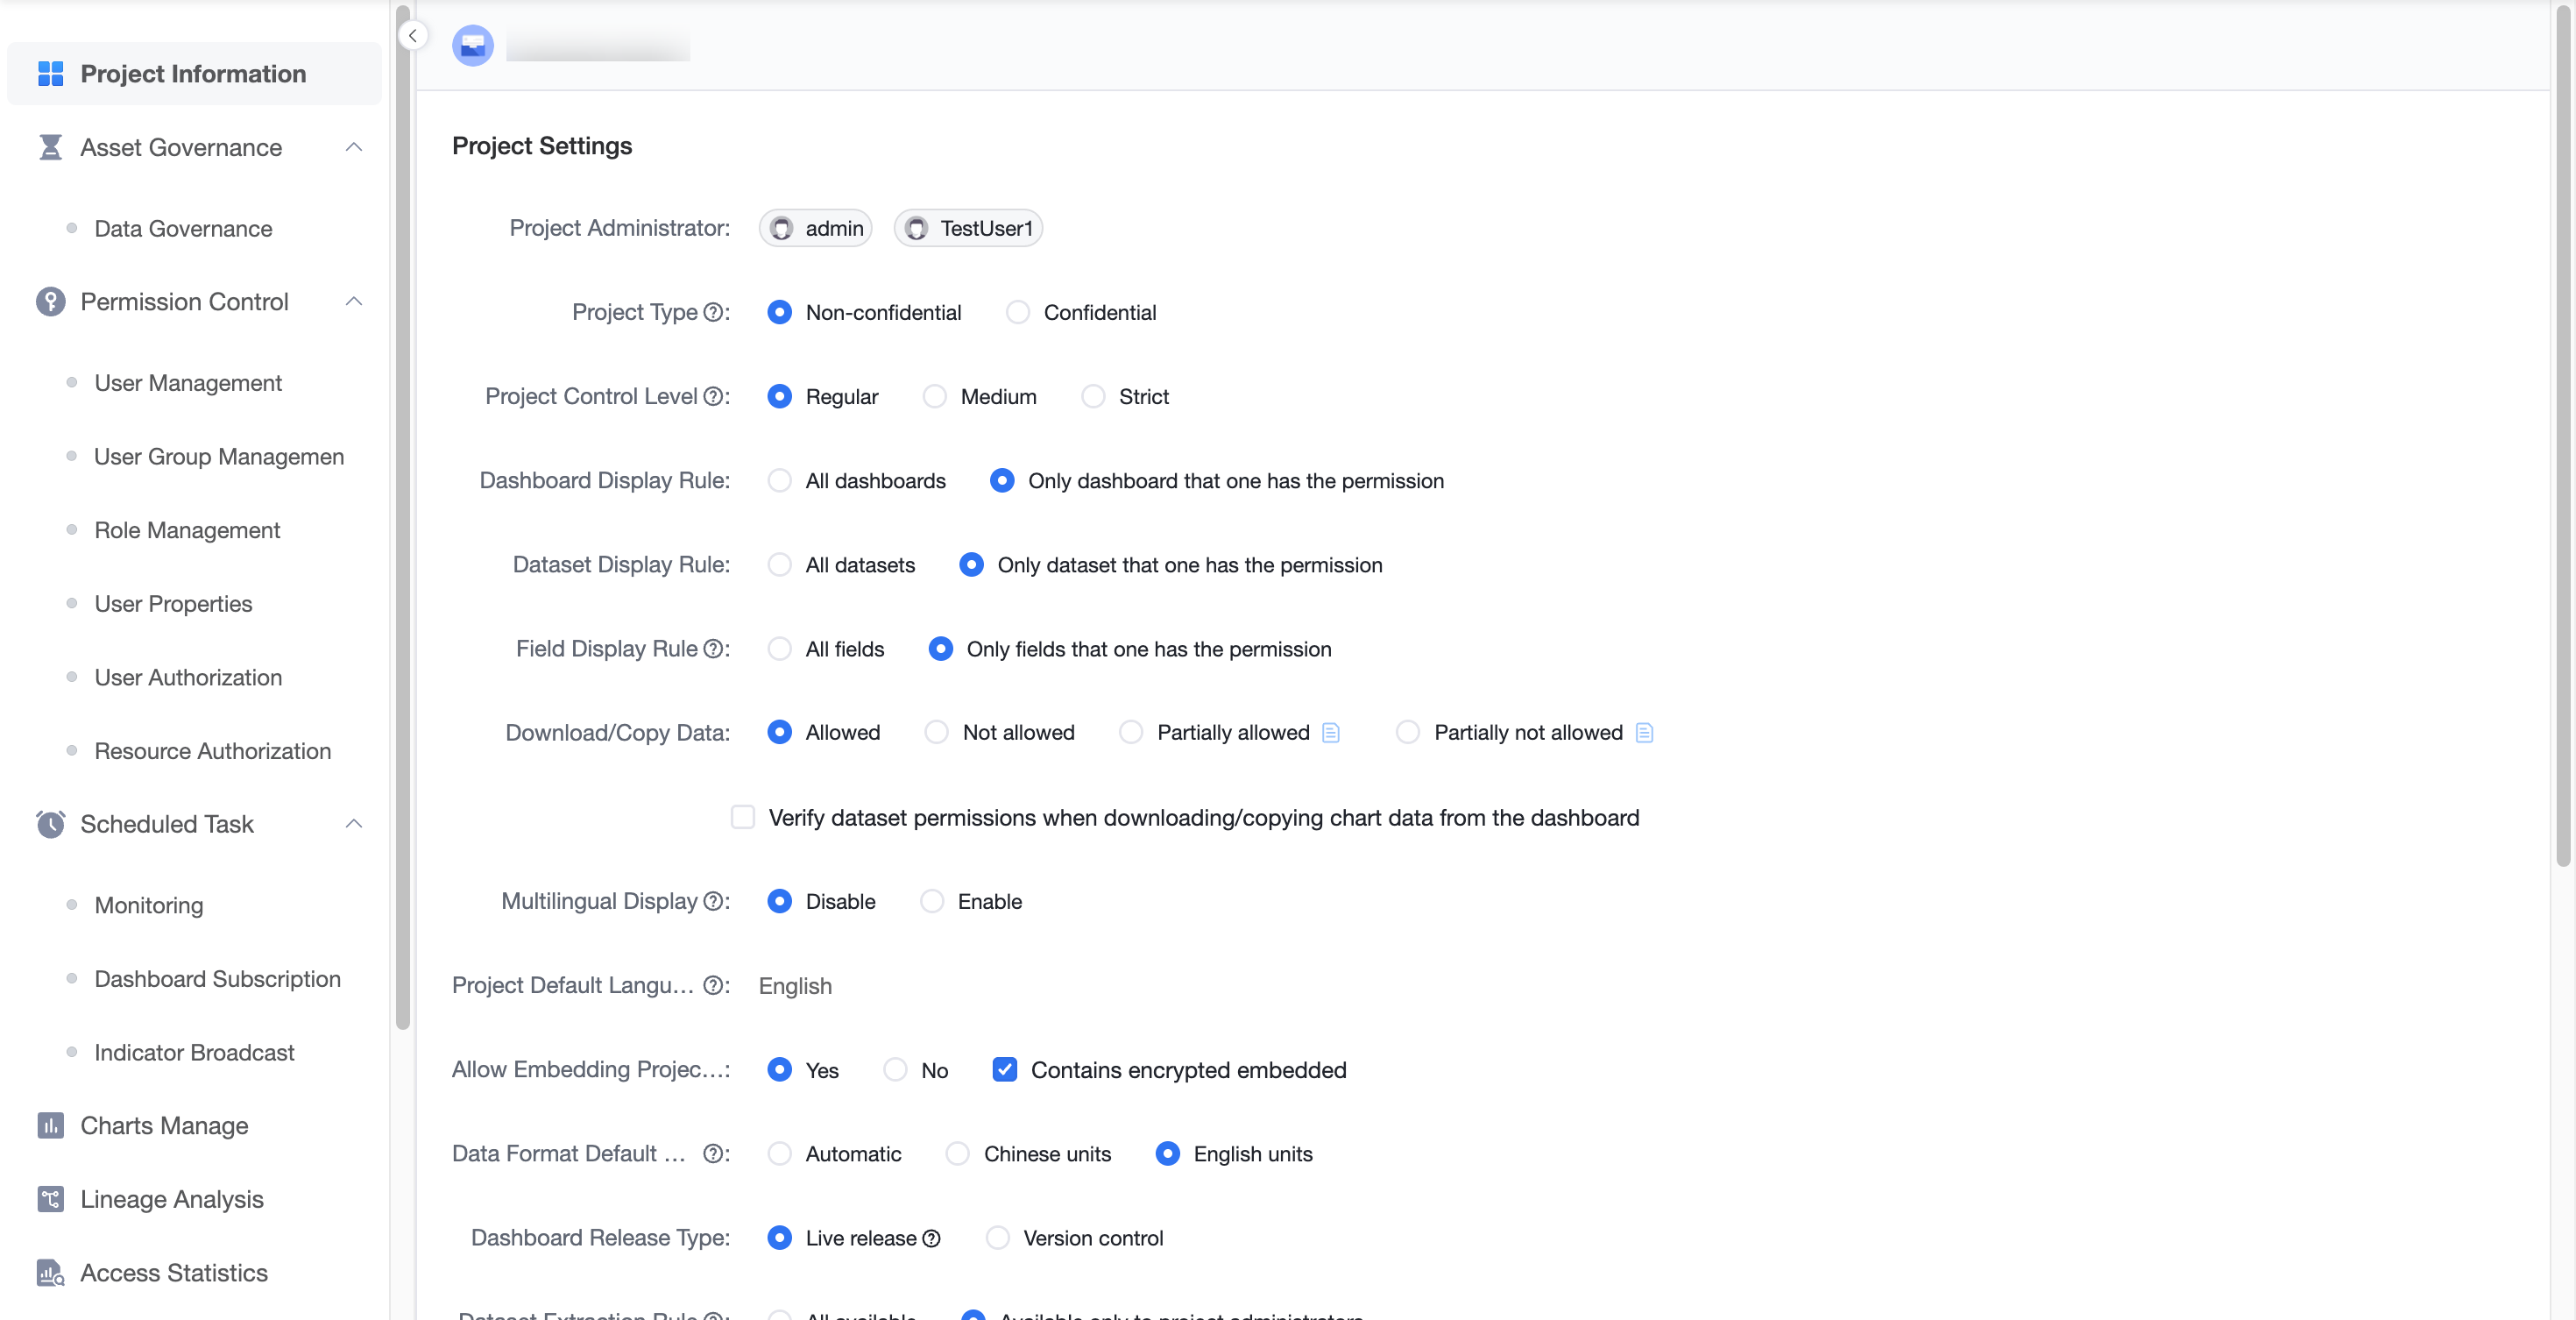Screen dimensions: 2576x1320
Task: Click the project avatar icon in header
Action: click(473, 45)
